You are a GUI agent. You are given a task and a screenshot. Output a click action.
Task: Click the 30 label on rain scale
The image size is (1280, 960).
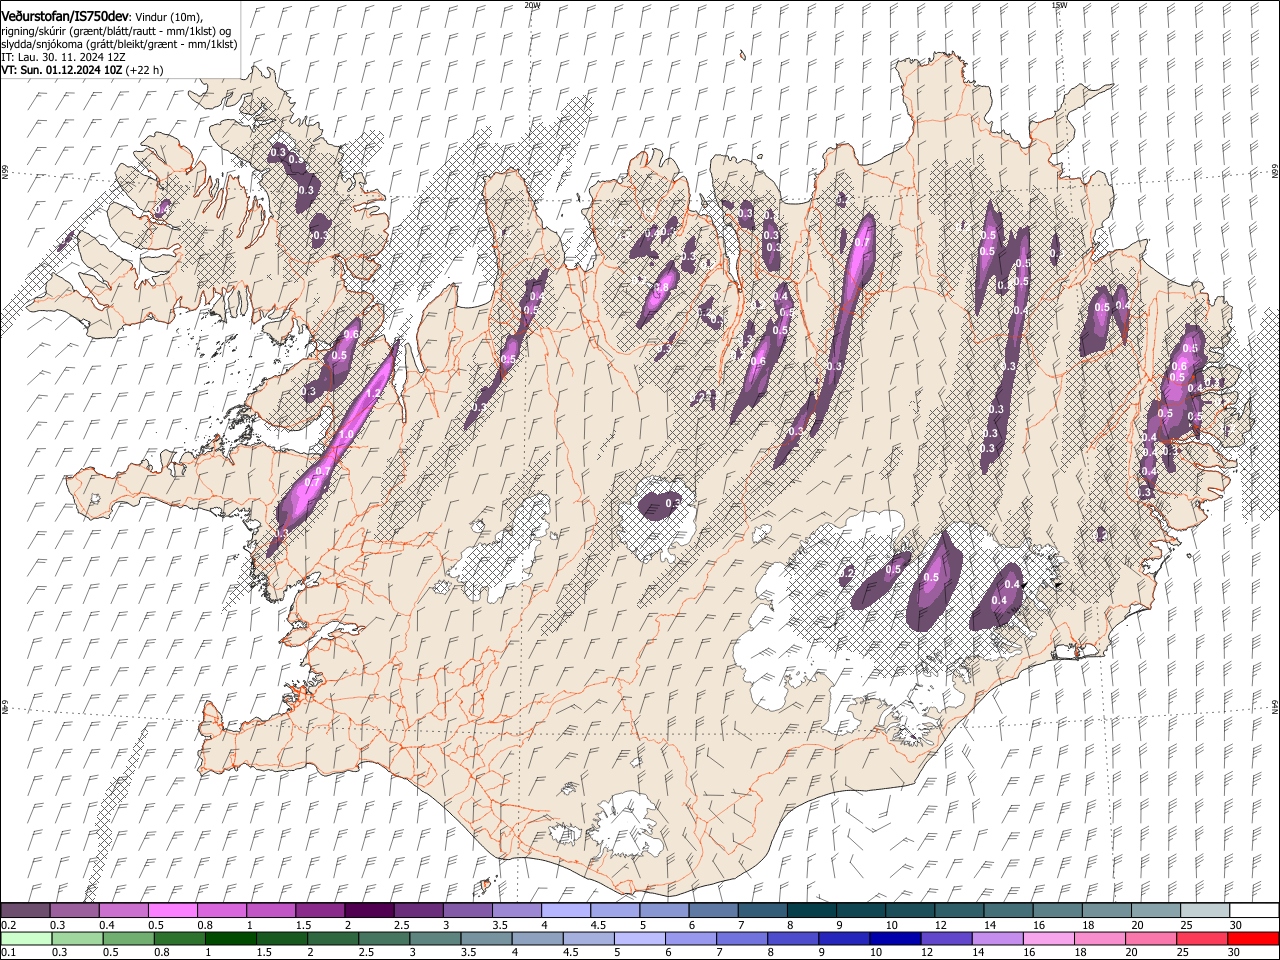(x=1235, y=953)
